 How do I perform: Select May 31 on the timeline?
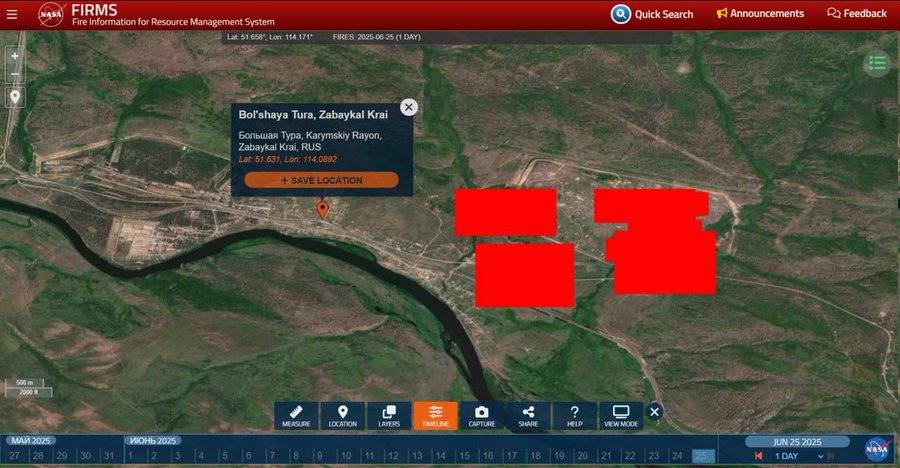click(x=108, y=456)
